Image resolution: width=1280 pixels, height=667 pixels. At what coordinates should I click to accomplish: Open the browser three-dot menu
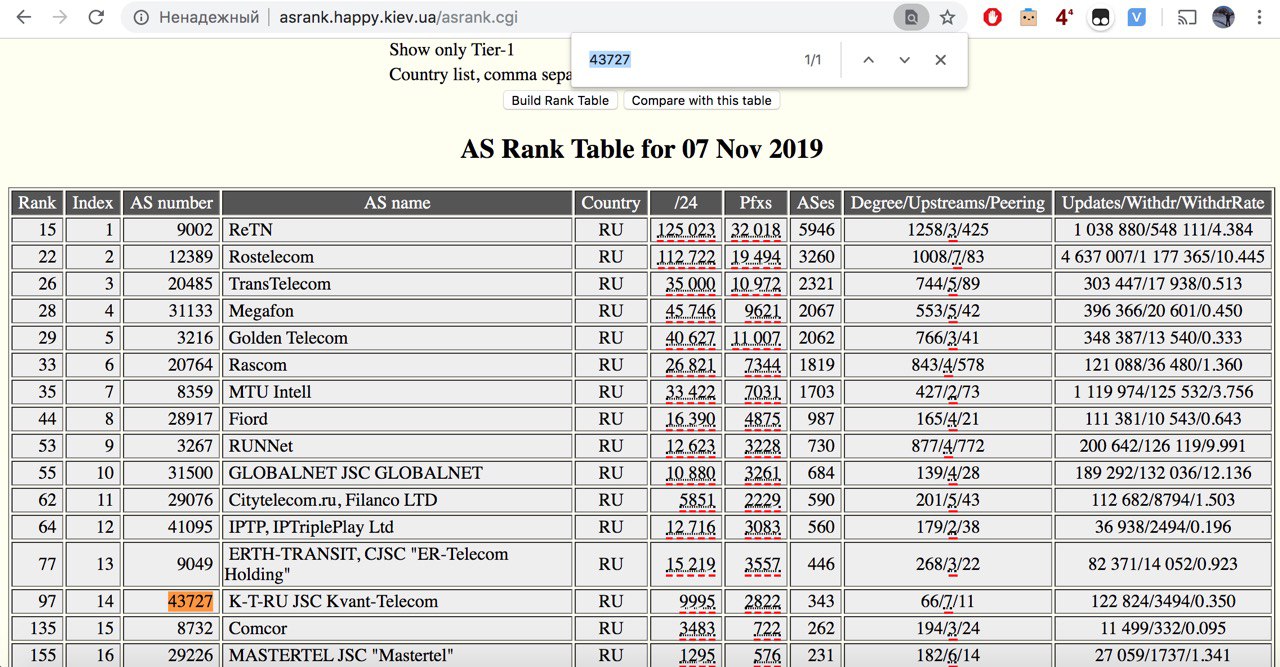(x=1259, y=17)
